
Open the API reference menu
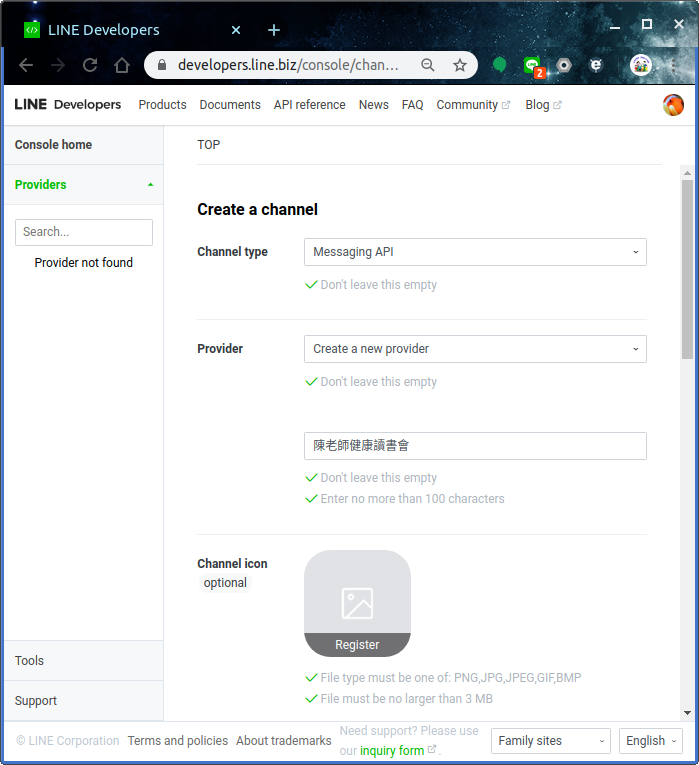point(310,105)
